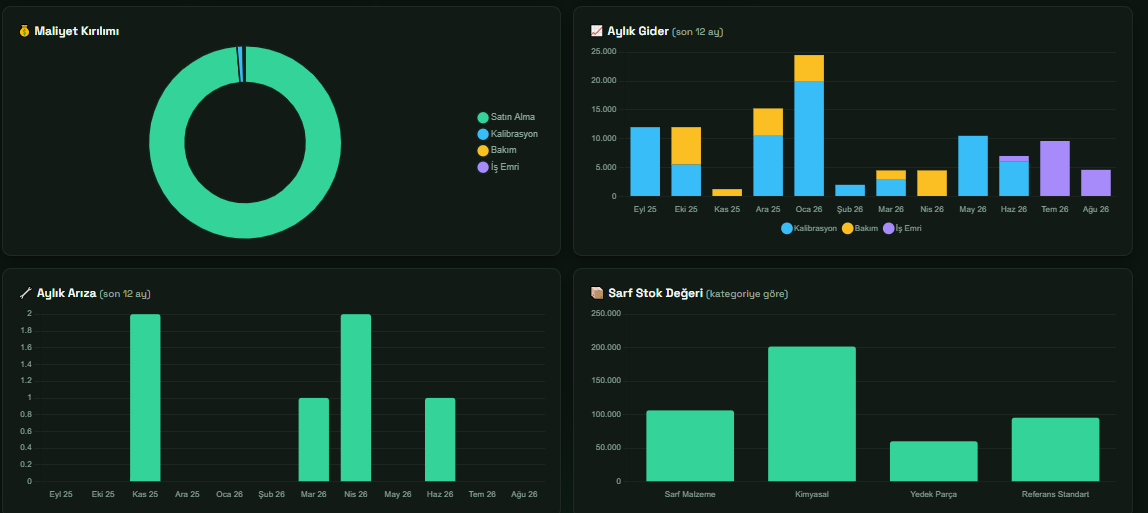Image resolution: width=1148 pixels, height=513 pixels.
Task: Click the '250.000' axis label in Sarf Stok
Action: click(605, 314)
